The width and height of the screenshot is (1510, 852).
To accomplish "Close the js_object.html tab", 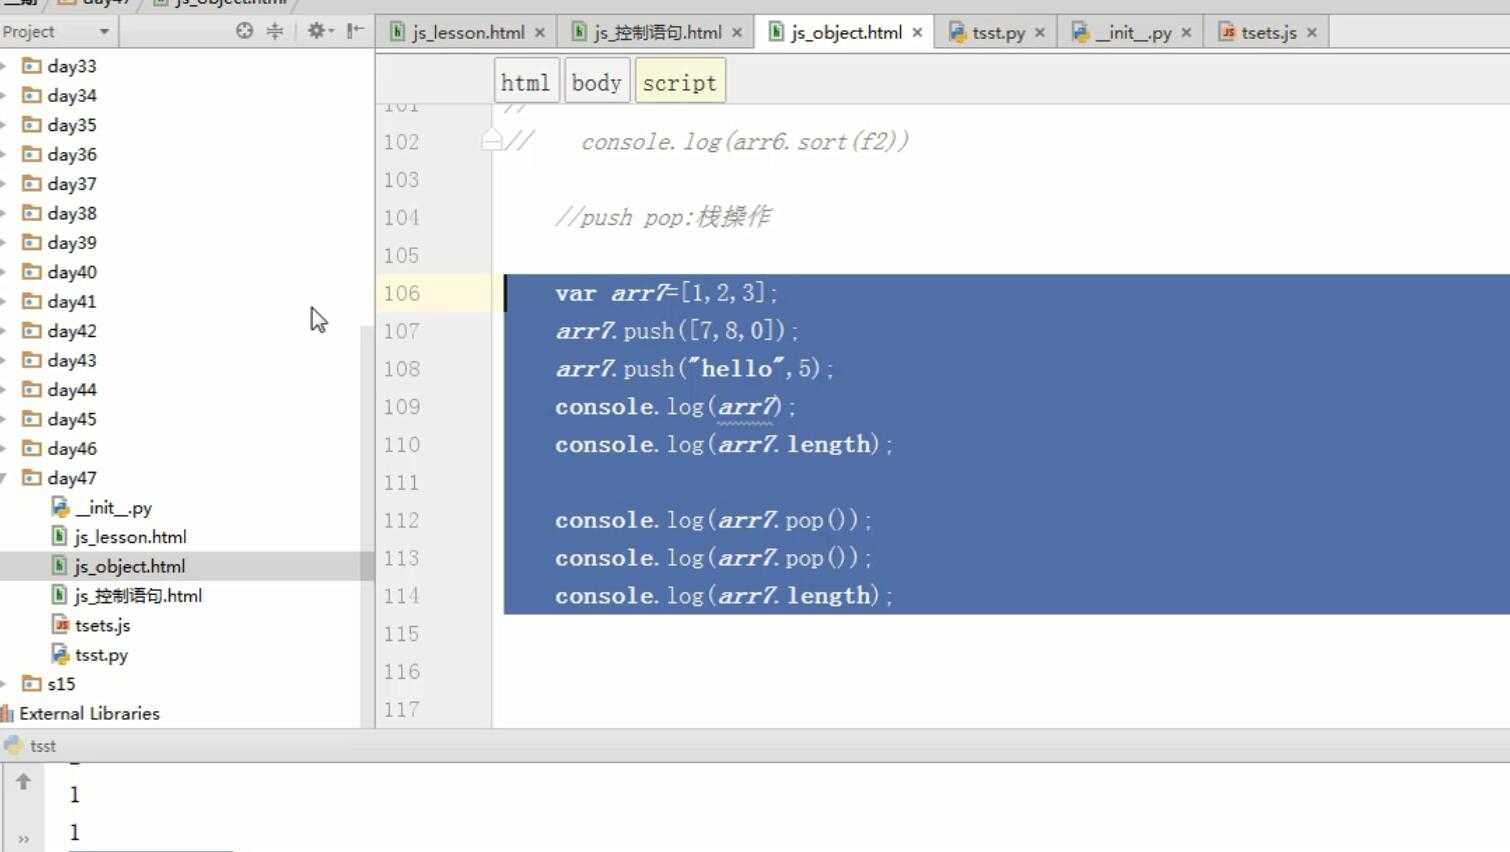I will 917,32.
